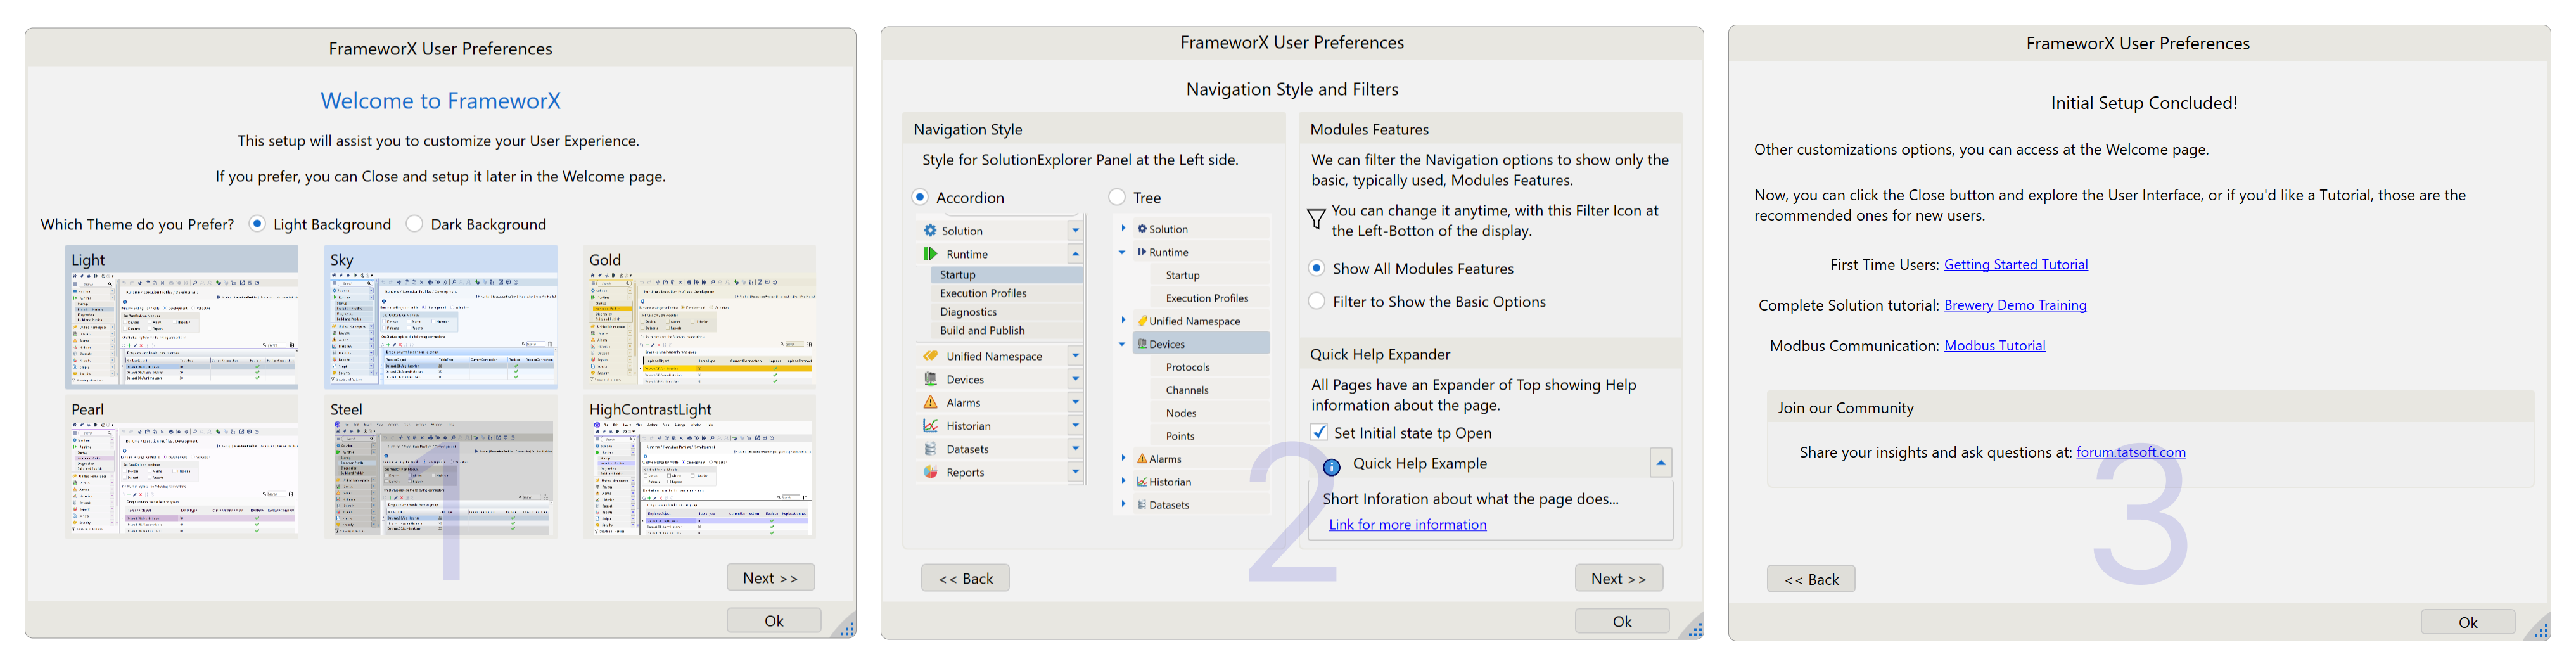2576x666 pixels.
Task: Uncheck Set Initial state to Open checkbox
Action: pyautogui.click(x=1319, y=433)
